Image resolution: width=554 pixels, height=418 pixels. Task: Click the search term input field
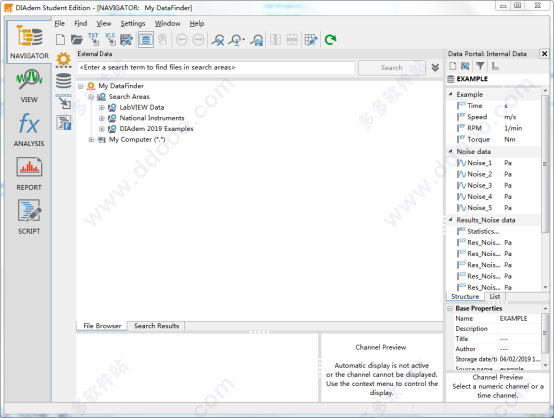(216, 67)
